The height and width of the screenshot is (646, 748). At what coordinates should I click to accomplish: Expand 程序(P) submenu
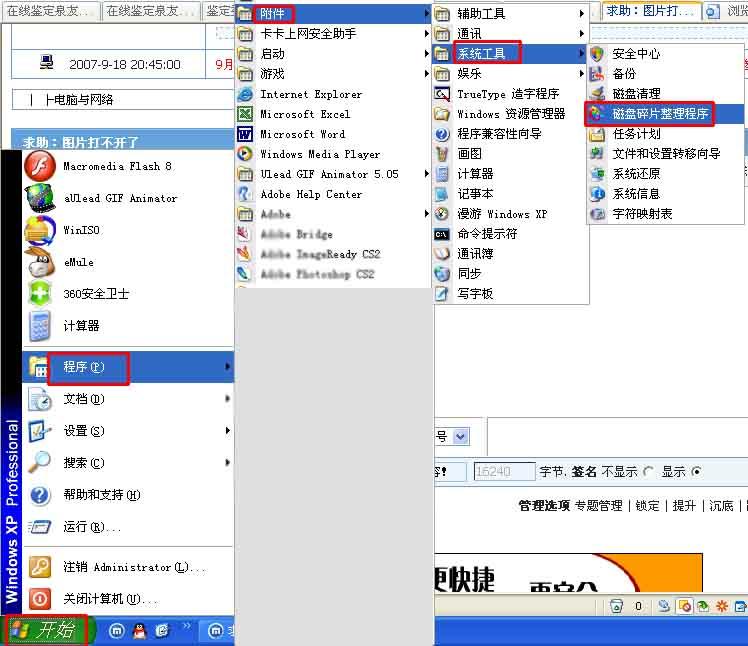pos(128,367)
